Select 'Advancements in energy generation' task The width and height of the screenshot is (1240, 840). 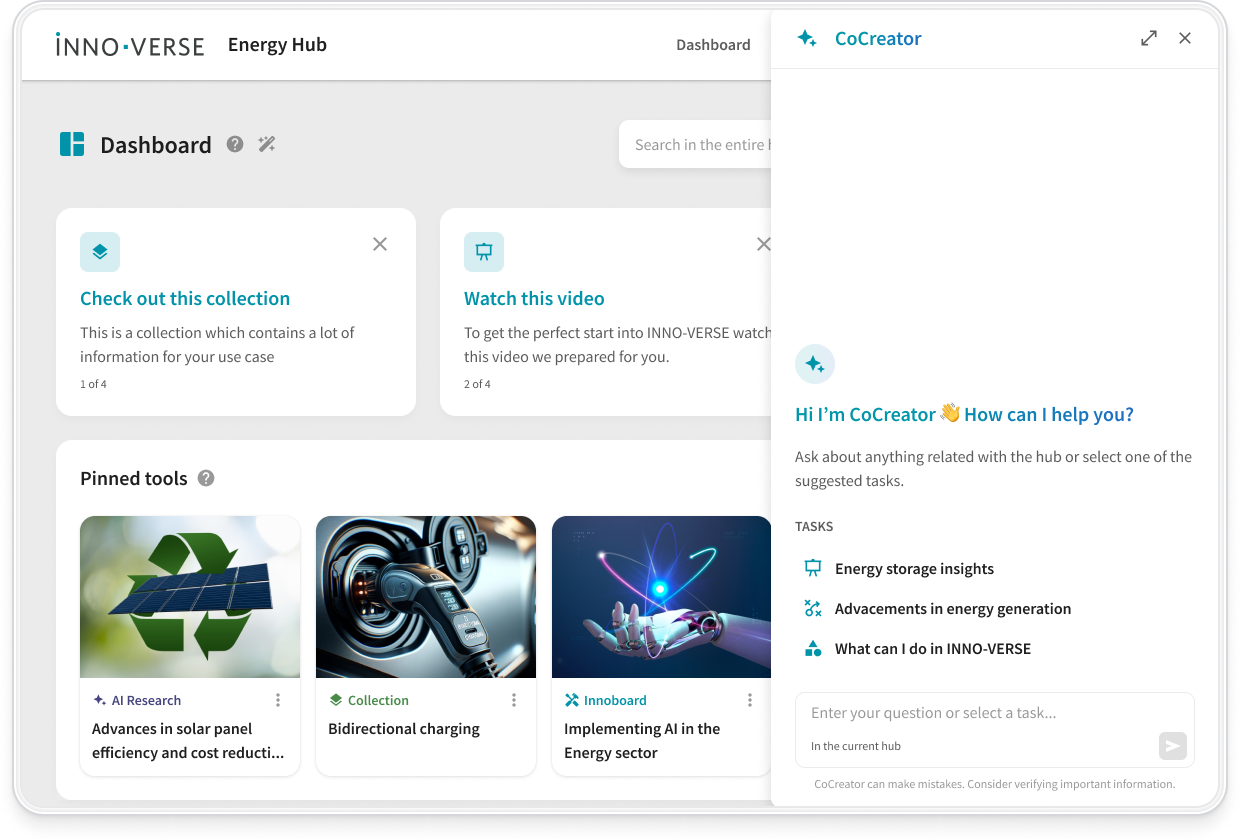coord(953,608)
